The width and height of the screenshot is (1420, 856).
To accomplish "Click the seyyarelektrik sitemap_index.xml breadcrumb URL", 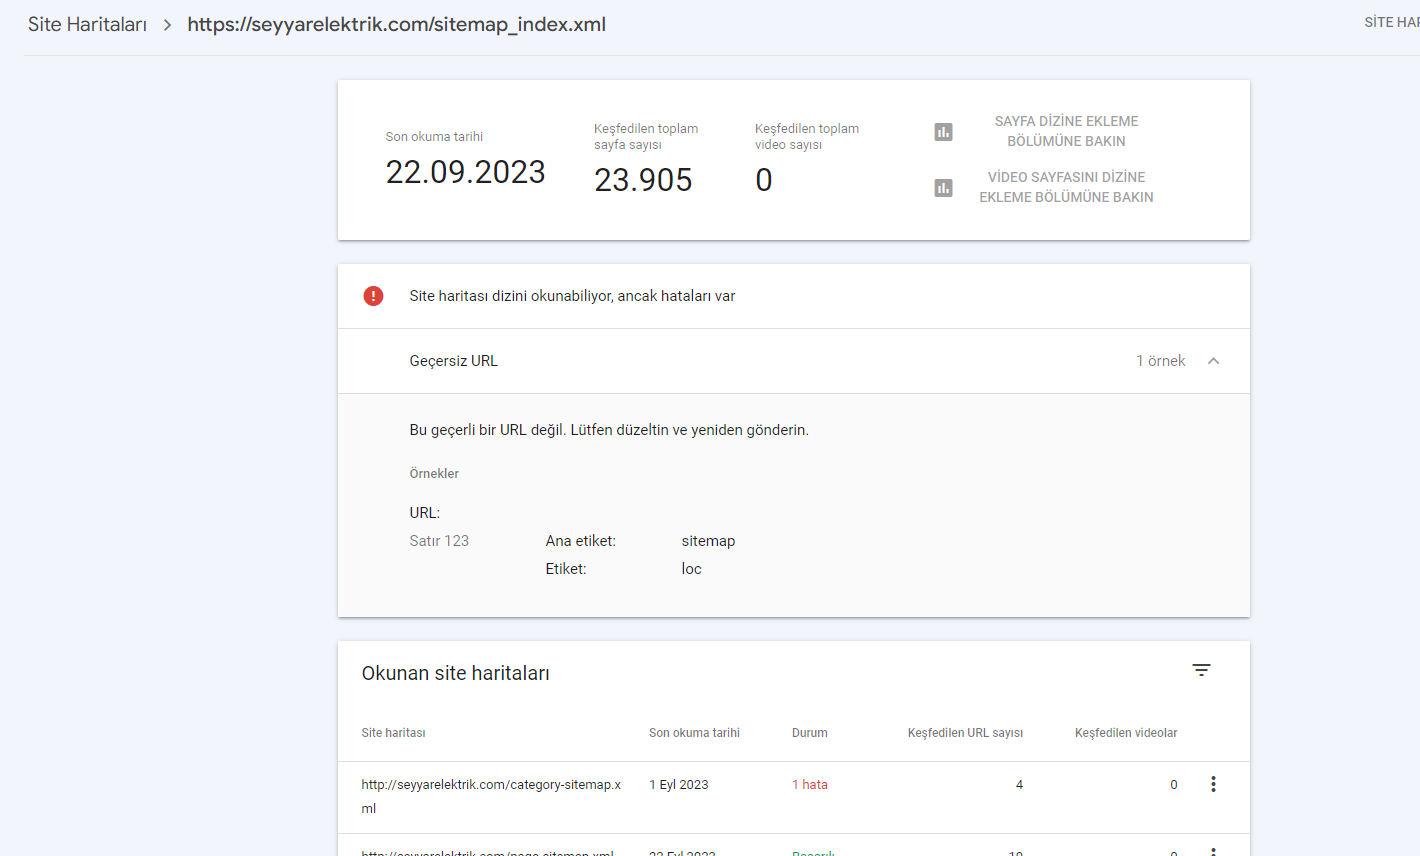I will pos(396,25).
